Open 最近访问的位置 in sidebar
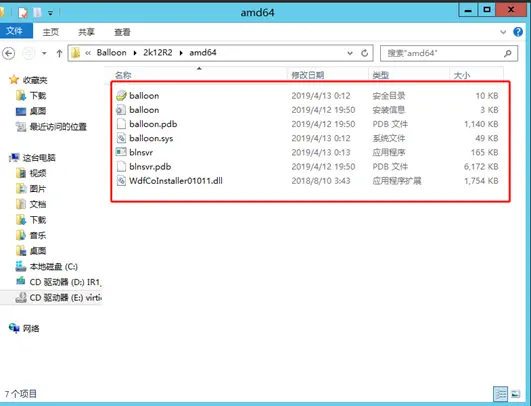The width and height of the screenshot is (531, 406). point(58,127)
